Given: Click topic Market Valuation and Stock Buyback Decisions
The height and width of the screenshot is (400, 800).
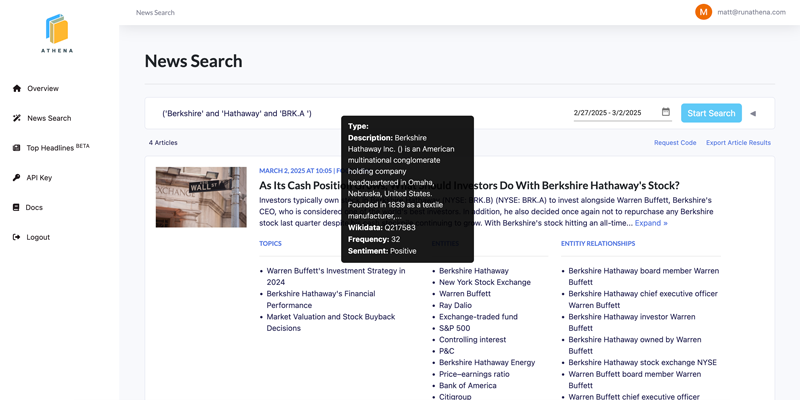Looking at the screenshot, I should pos(331,322).
